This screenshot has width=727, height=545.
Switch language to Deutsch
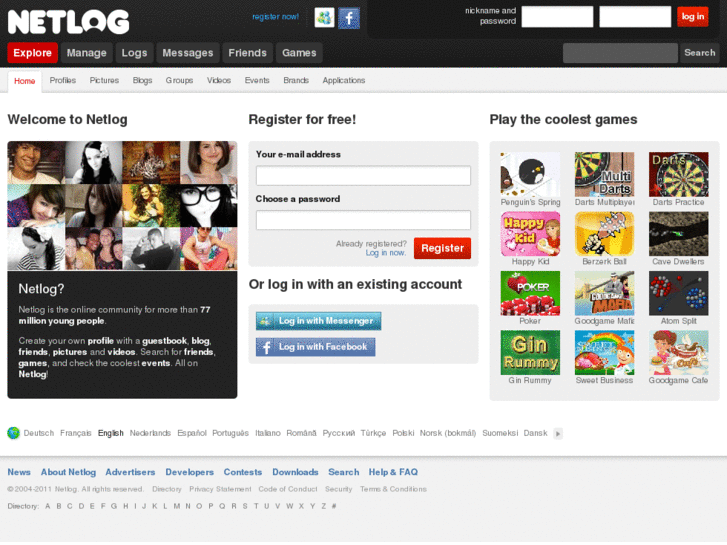tap(39, 433)
